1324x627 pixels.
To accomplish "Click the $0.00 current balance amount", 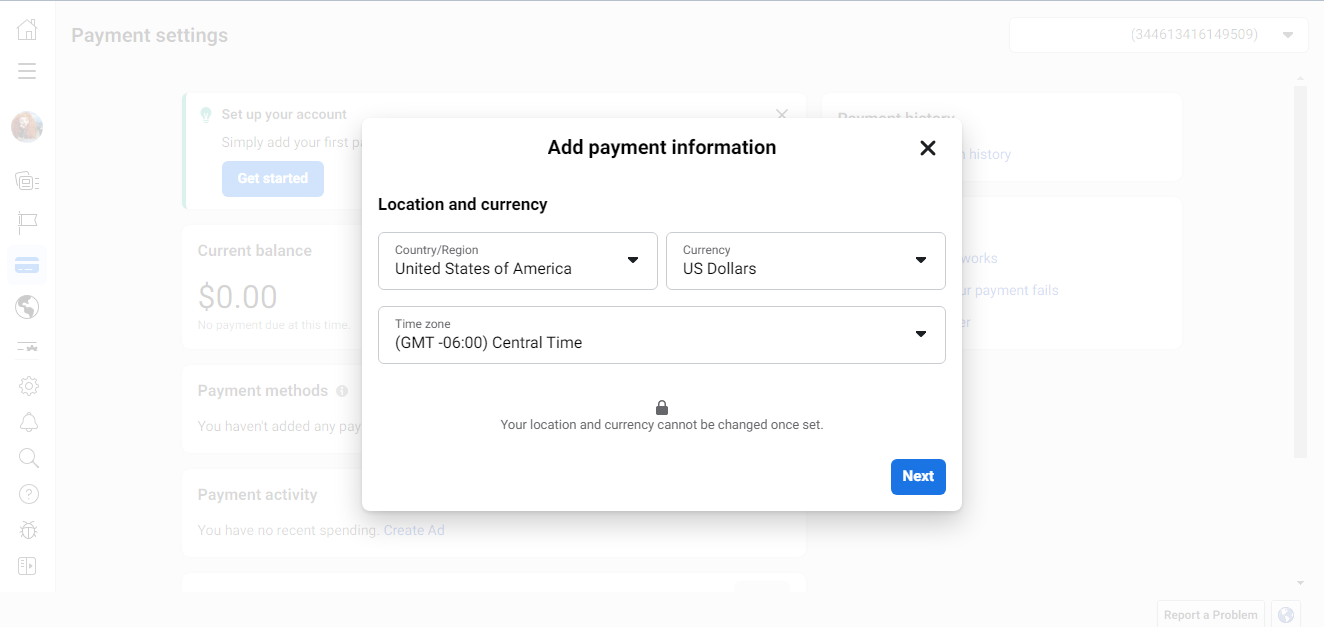I will pyautogui.click(x=237, y=297).
